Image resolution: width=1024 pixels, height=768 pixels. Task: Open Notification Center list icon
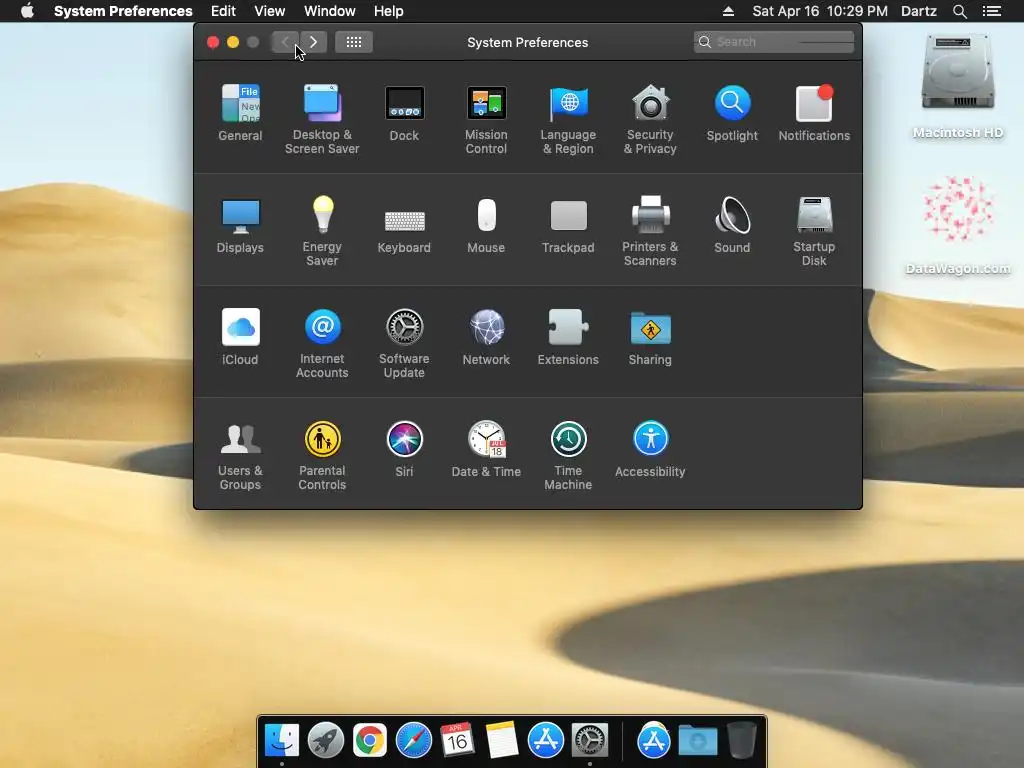point(992,11)
